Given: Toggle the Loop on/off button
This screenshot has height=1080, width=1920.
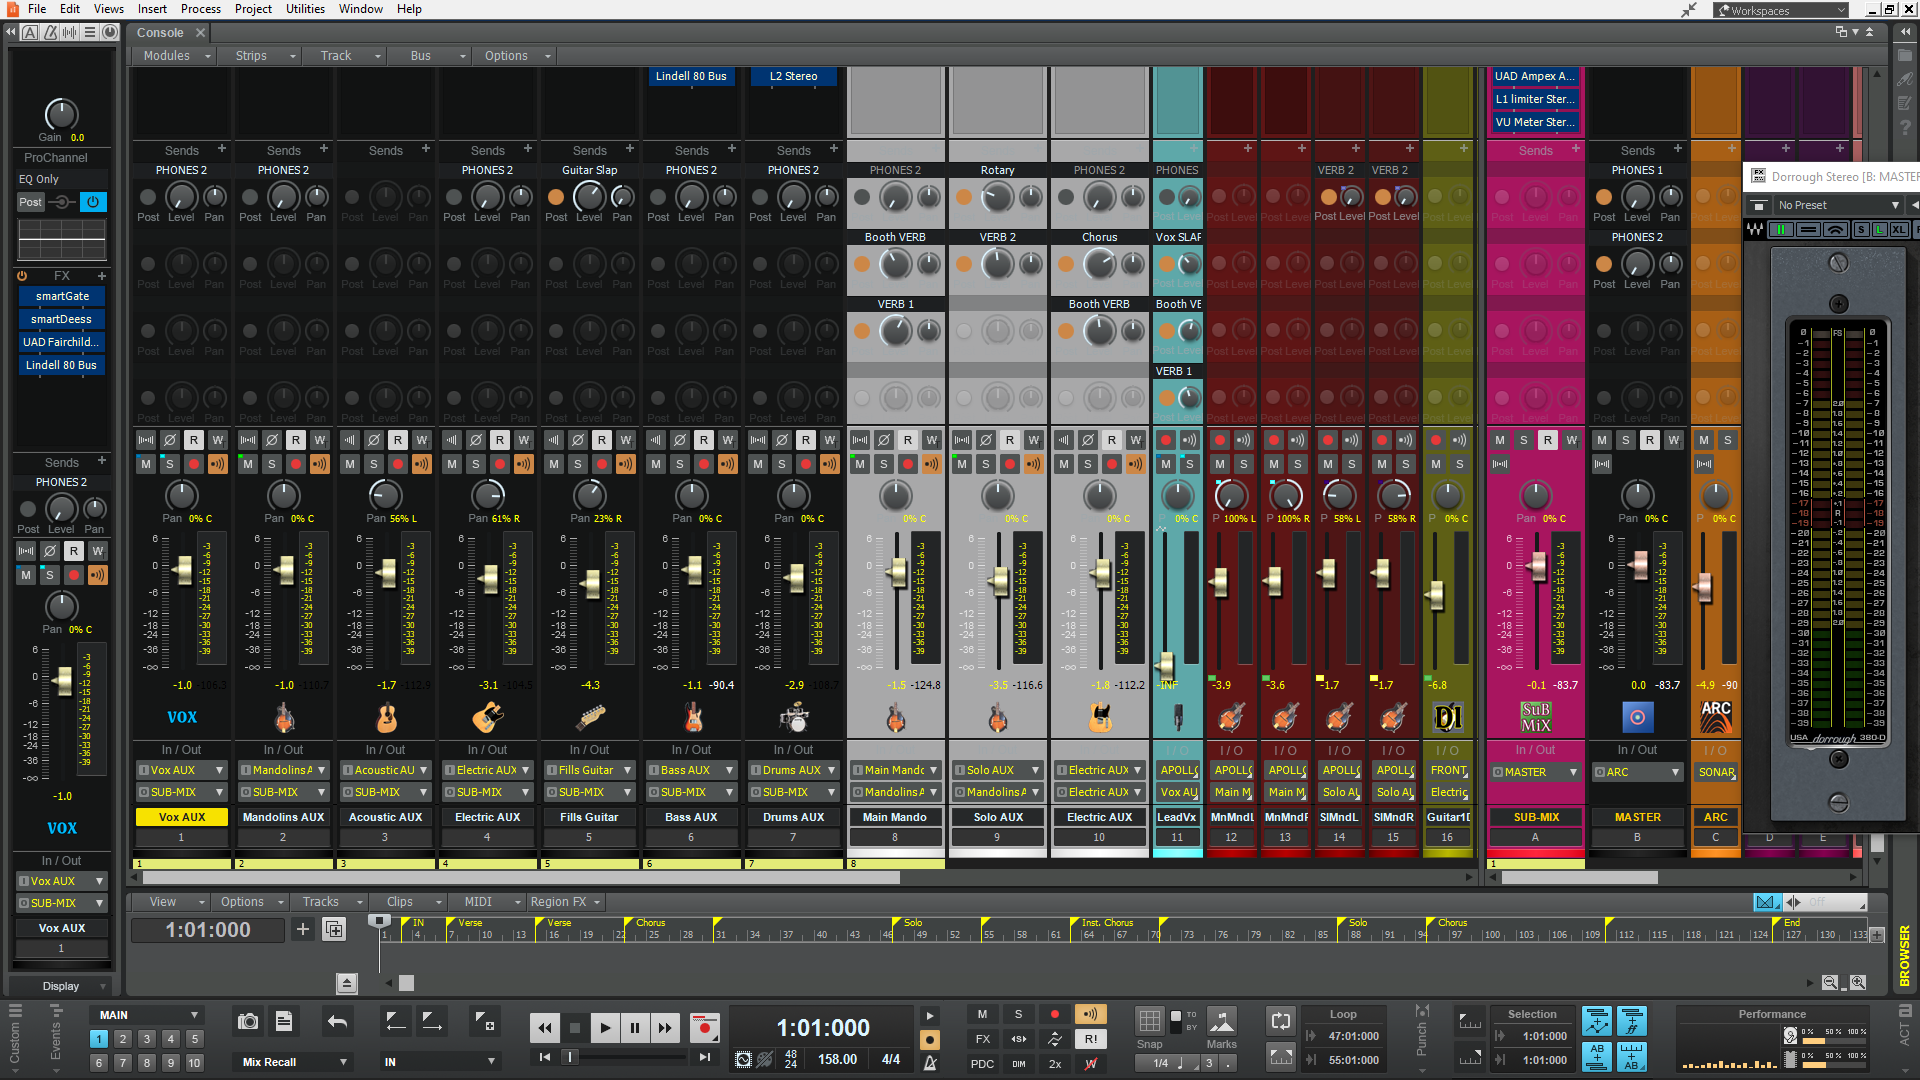Looking at the screenshot, I should point(1281,1021).
